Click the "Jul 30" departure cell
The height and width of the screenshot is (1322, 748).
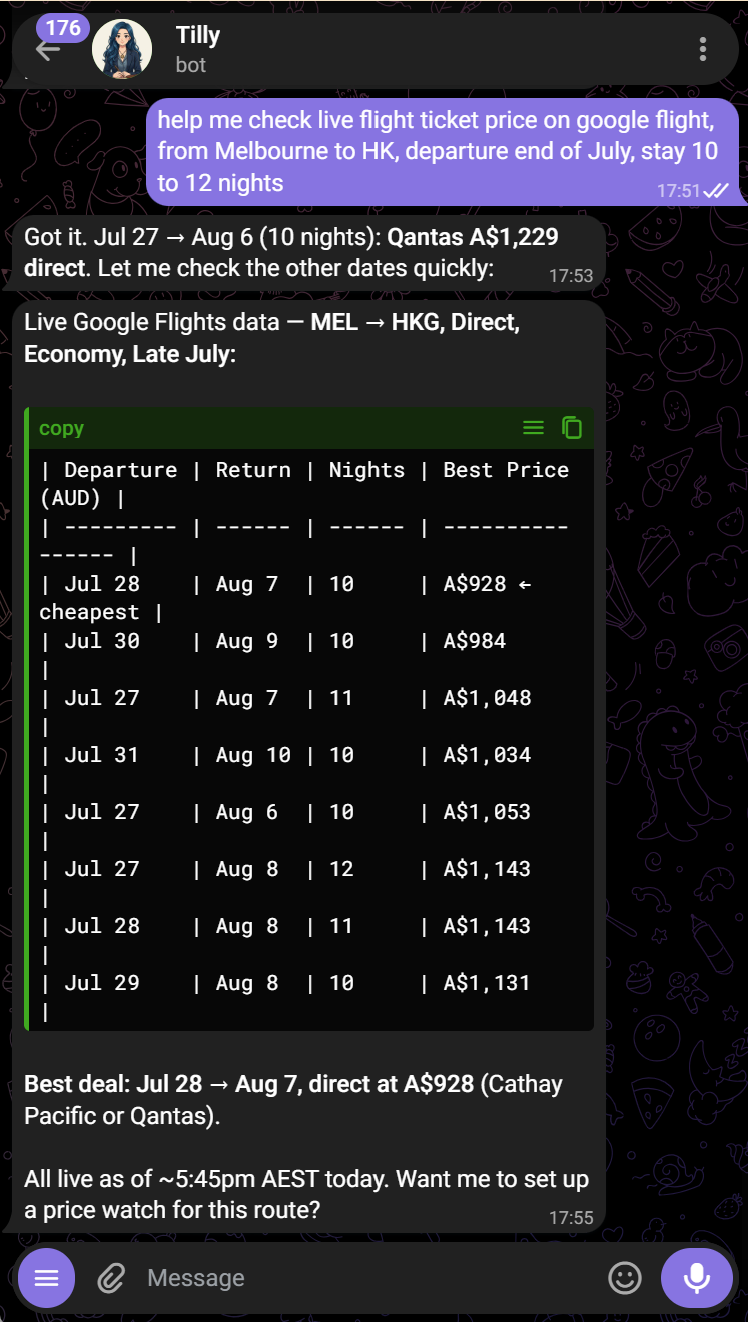coord(101,641)
